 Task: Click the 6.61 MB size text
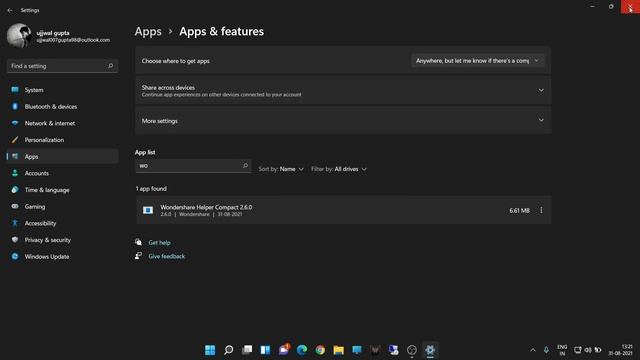[x=519, y=211]
